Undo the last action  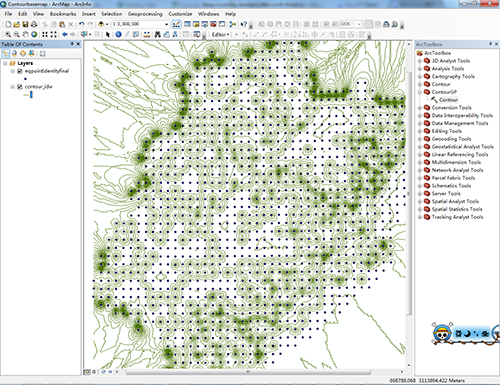tap(82, 24)
